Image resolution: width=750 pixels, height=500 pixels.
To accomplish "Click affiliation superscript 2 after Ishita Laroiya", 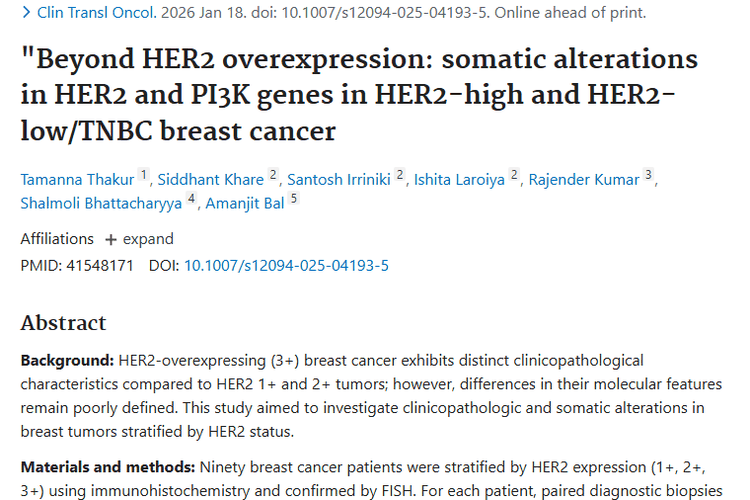I will point(515,175).
